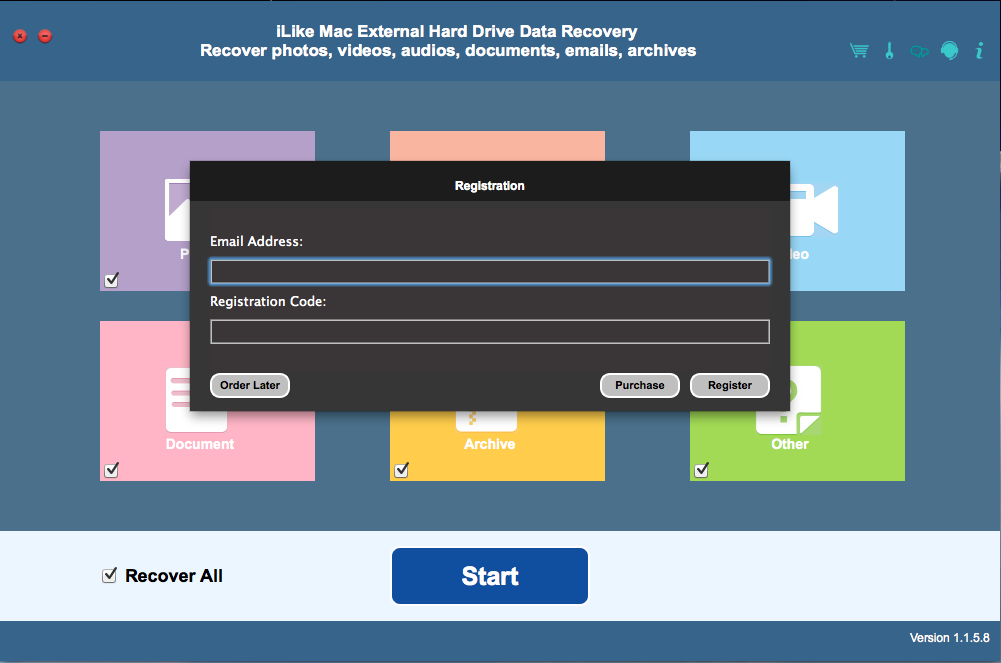Screen dimensions: 1001x663
Task: Uncheck the Archive tile checkbox
Action: [402, 469]
